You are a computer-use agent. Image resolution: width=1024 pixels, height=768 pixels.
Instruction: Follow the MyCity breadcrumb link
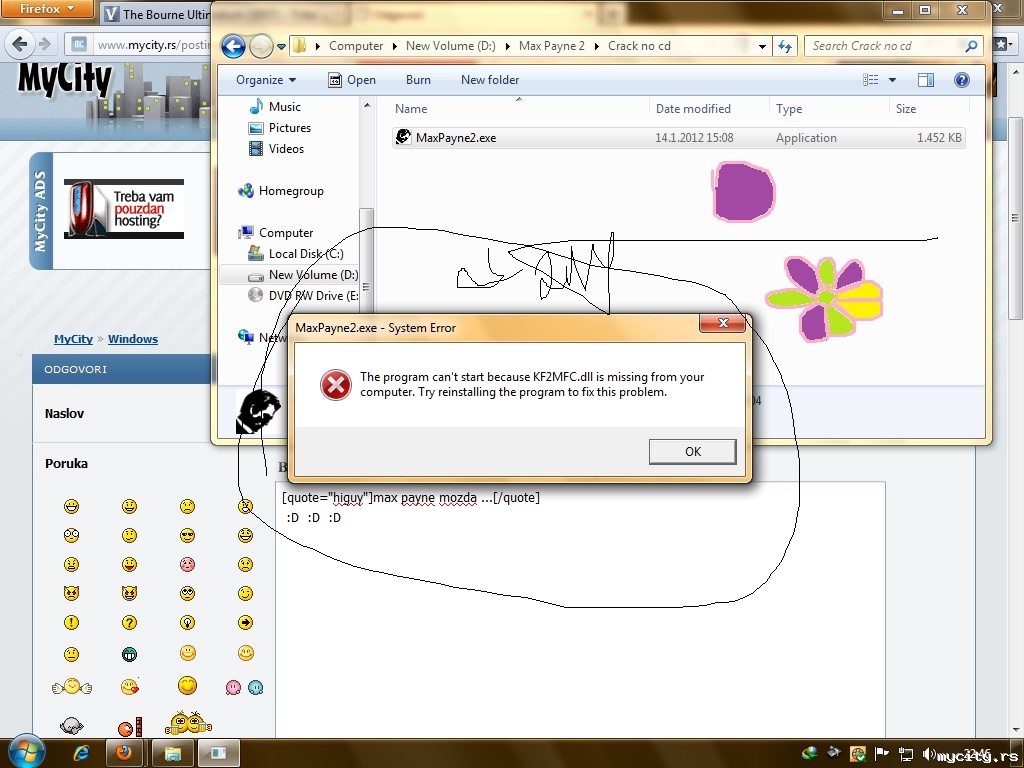[73, 339]
